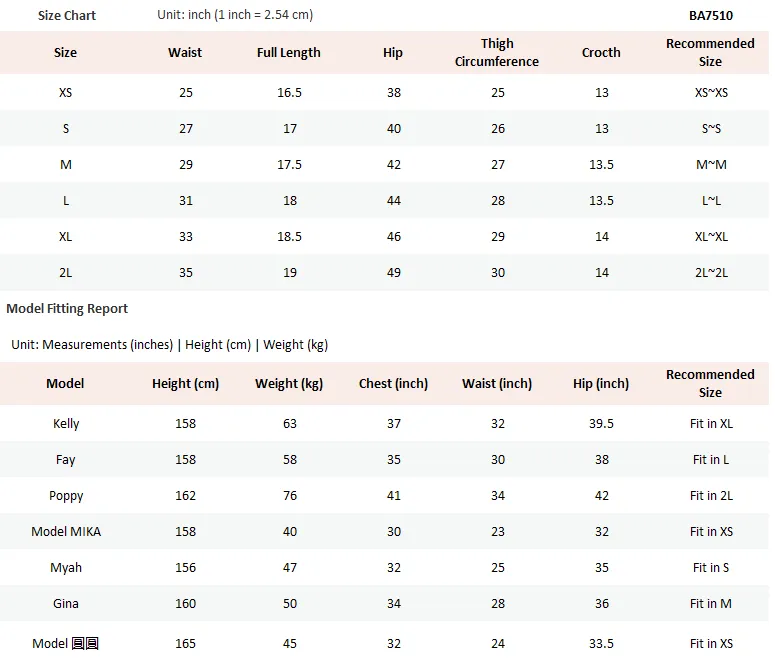Select the BA7510 product code
This screenshot has width=775, height=658.
coord(711,15)
